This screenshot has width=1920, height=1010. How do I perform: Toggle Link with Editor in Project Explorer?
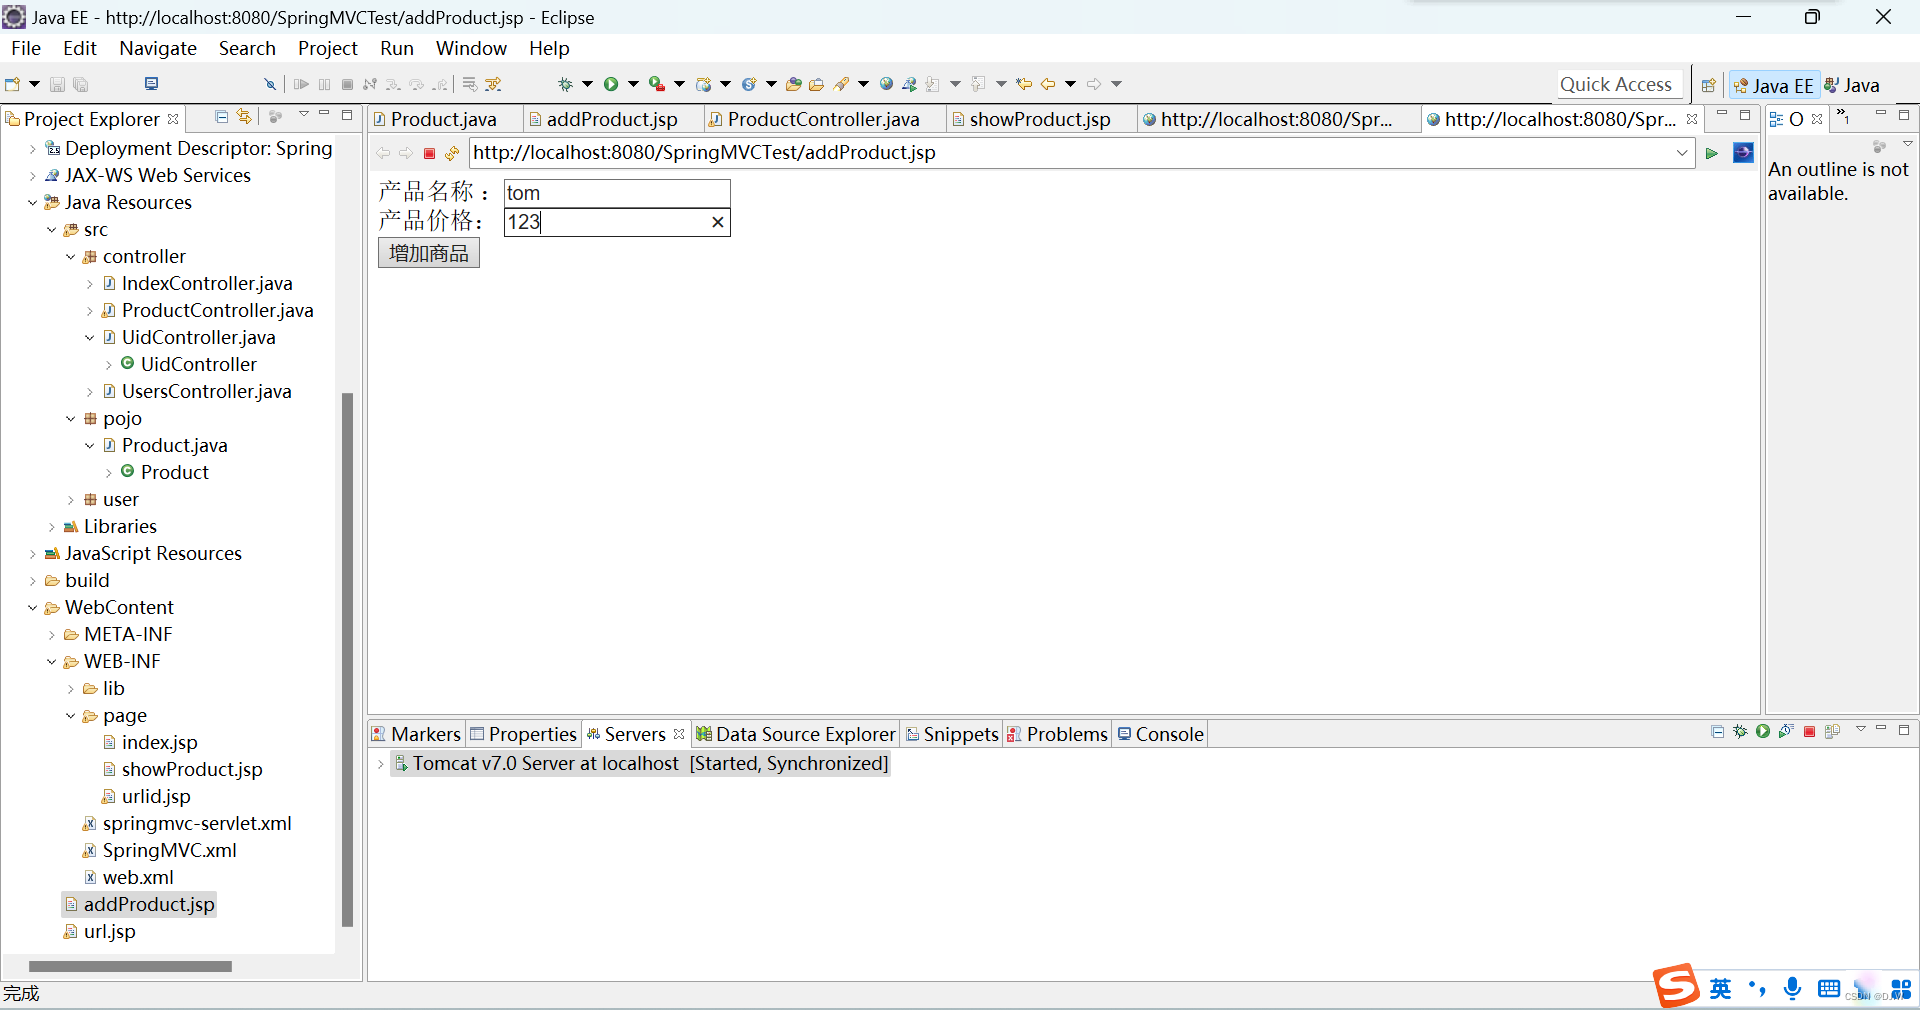click(x=244, y=117)
